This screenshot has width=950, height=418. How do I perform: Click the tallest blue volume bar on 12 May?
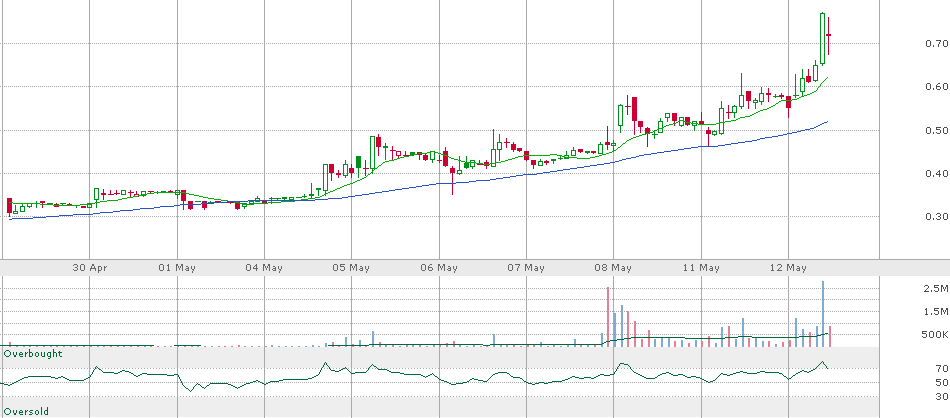pyautogui.click(x=823, y=314)
